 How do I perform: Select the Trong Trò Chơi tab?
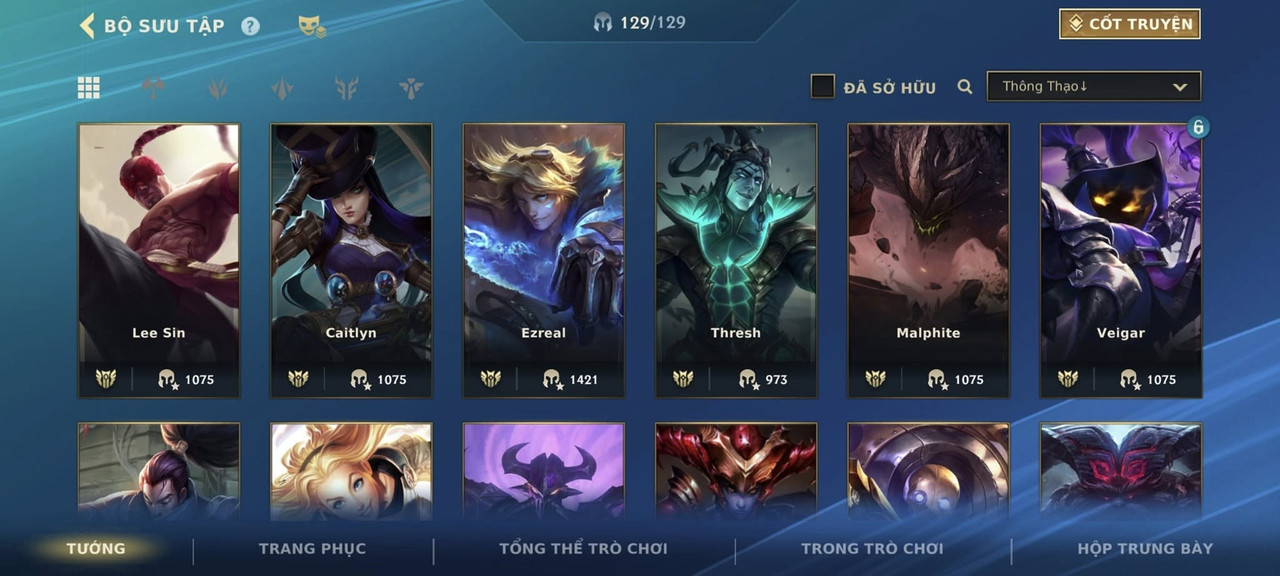(x=872, y=548)
